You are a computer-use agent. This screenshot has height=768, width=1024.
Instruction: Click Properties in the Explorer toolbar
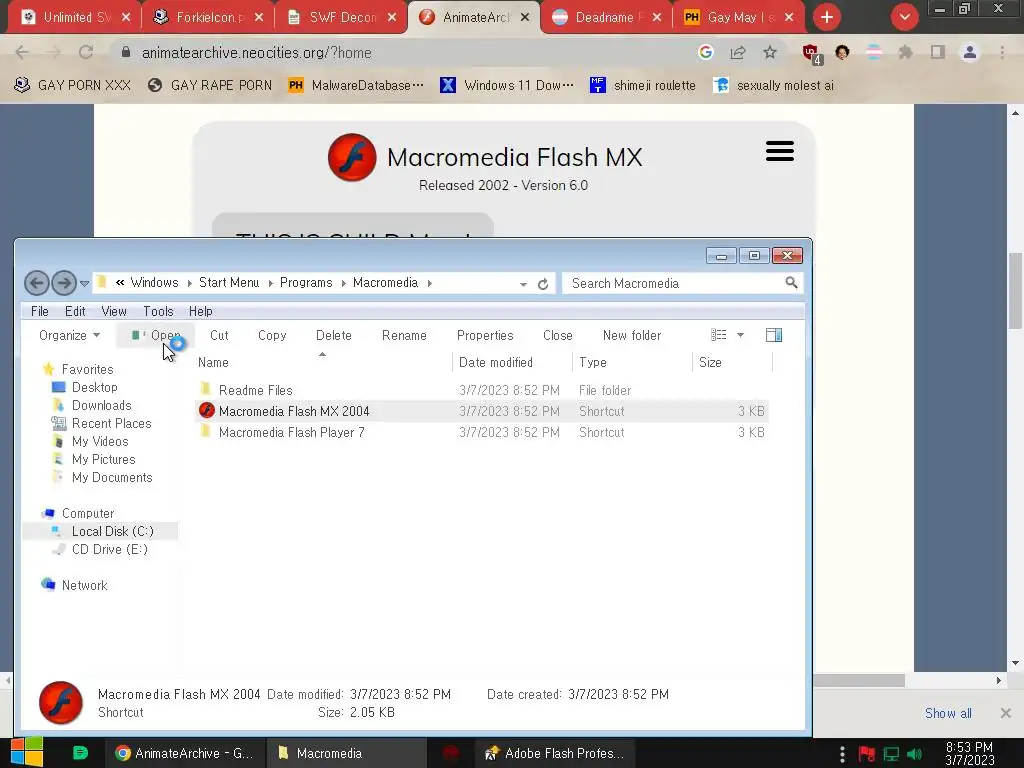pos(485,335)
